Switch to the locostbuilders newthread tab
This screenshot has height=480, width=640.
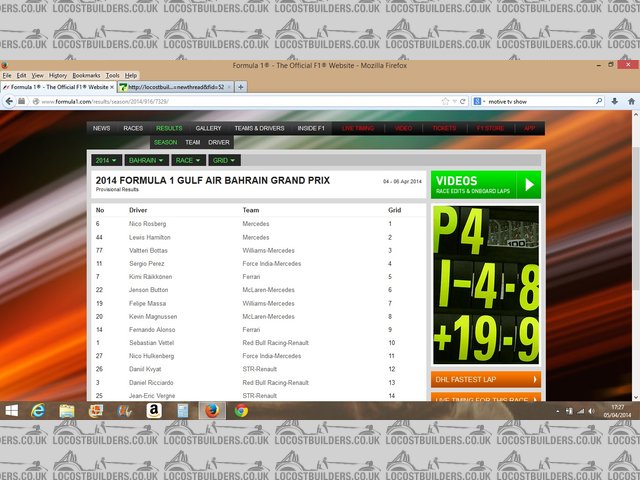click(176, 87)
